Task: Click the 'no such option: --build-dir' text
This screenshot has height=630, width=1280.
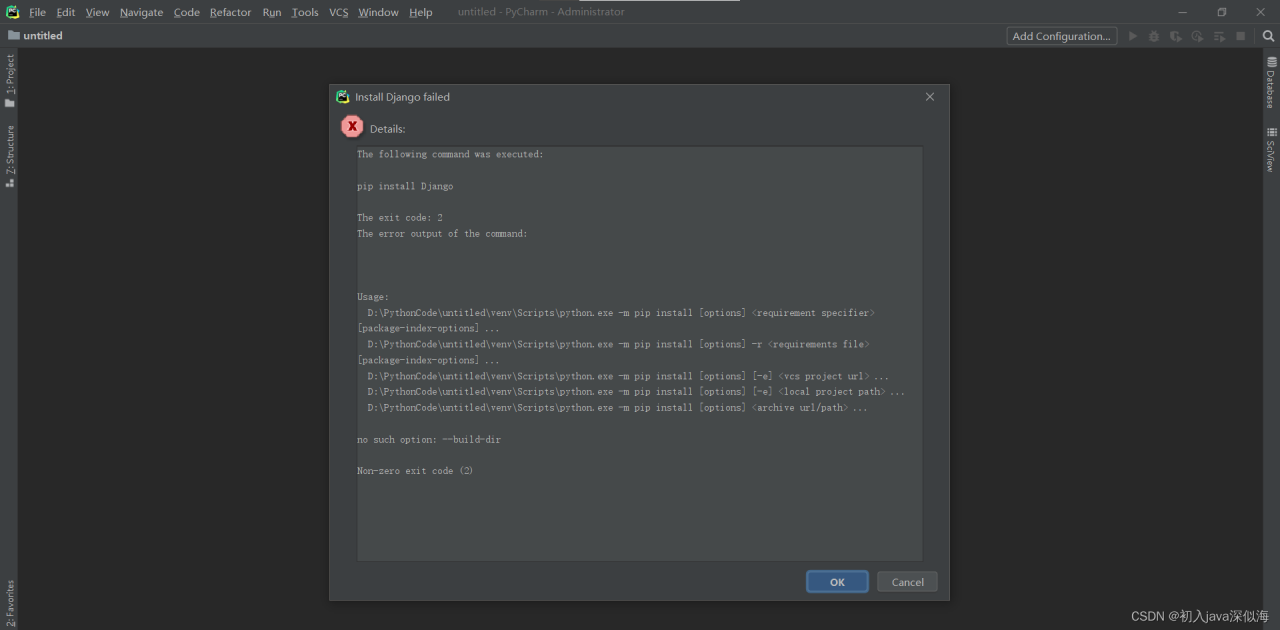Action: pyautogui.click(x=429, y=440)
